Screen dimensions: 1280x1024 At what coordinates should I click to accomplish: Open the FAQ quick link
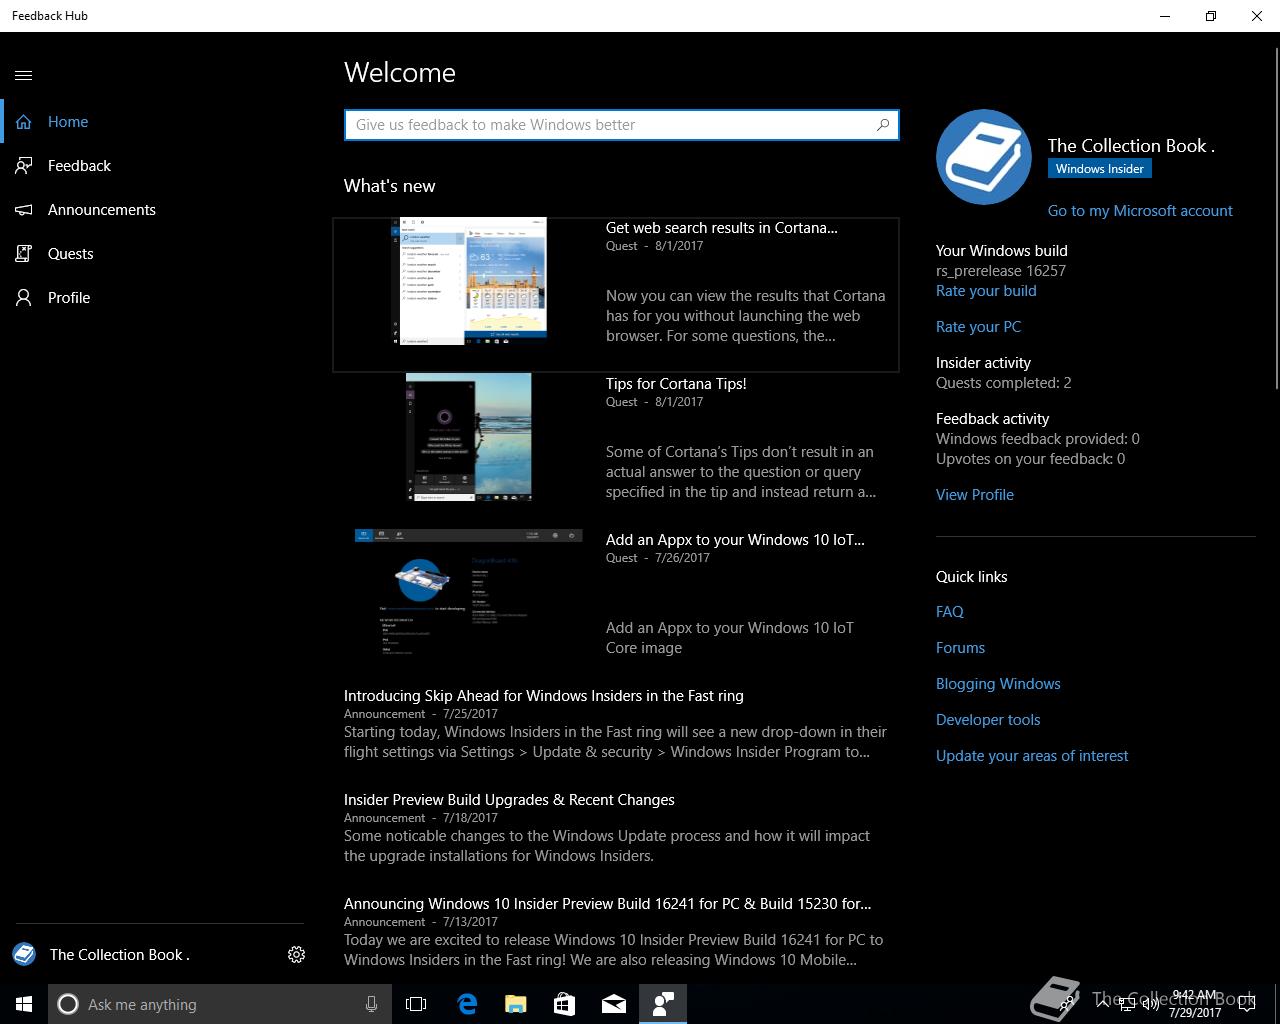point(950,612)
